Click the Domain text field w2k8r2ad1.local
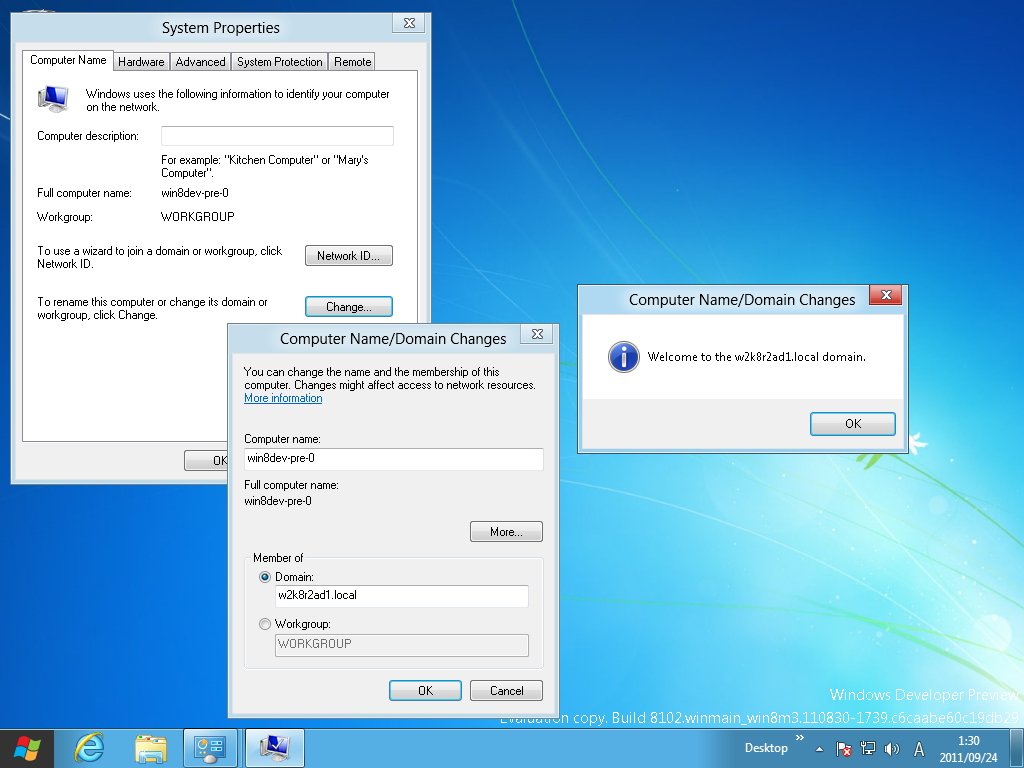1024x768 pixels. point(402,596)
